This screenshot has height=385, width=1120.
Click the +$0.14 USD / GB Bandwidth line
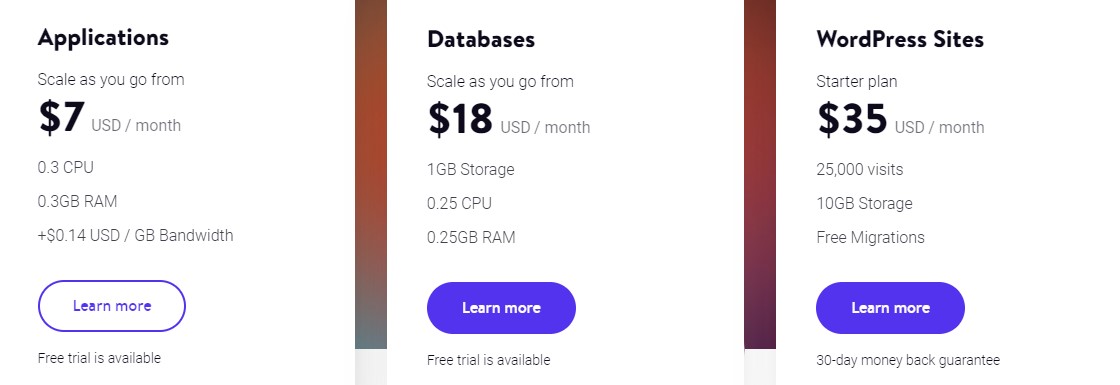[136, 235]
